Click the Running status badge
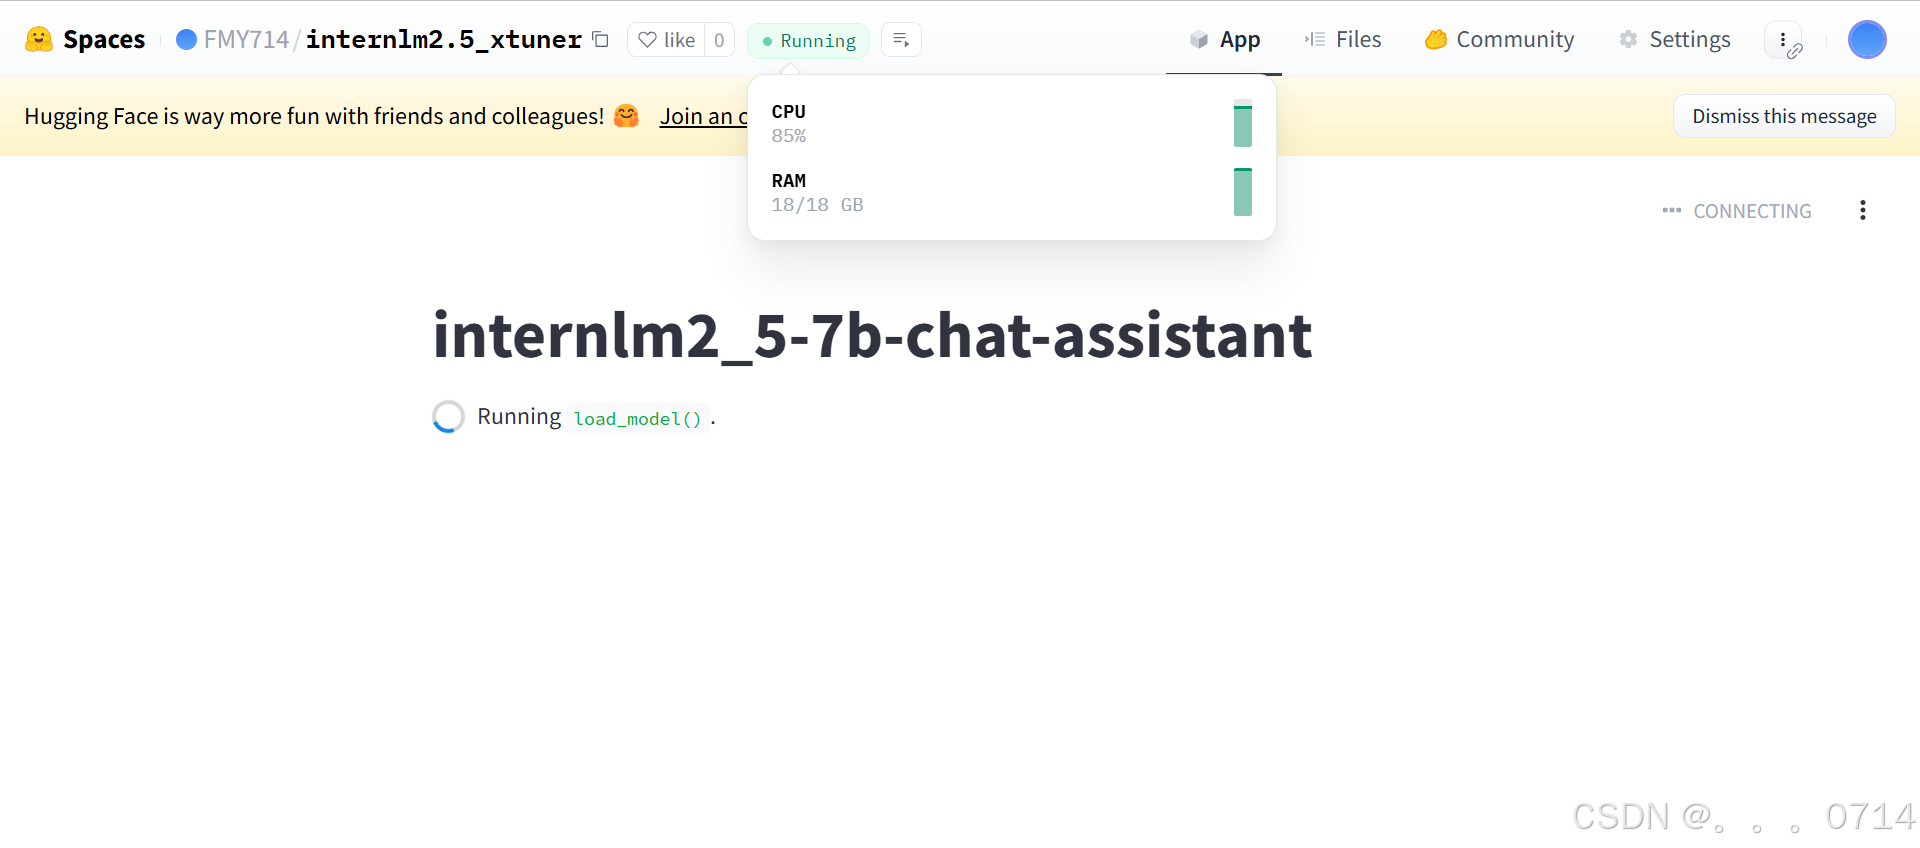1920x848 pixels. click(808, 41)
